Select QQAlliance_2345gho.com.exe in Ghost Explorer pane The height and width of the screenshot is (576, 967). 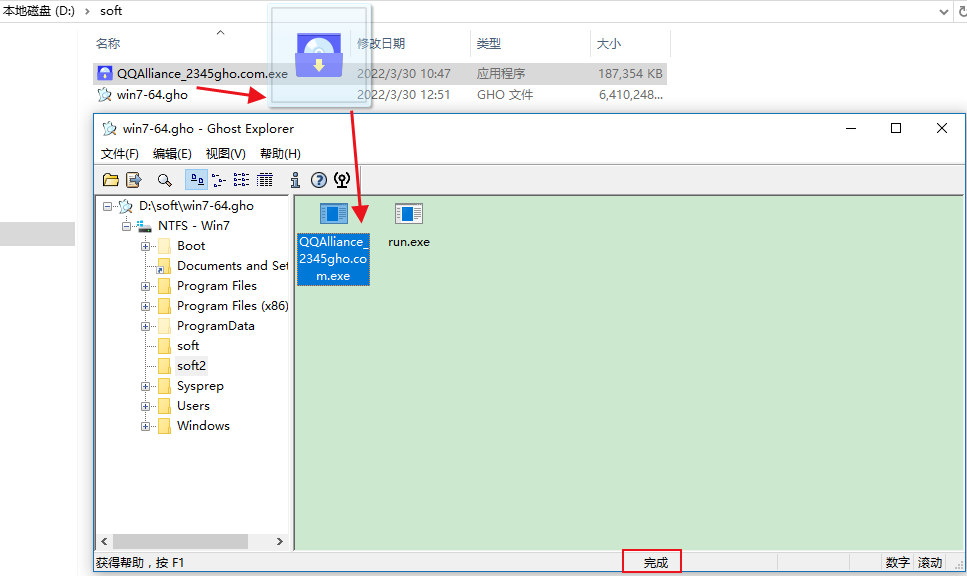(x=334, y=244)
